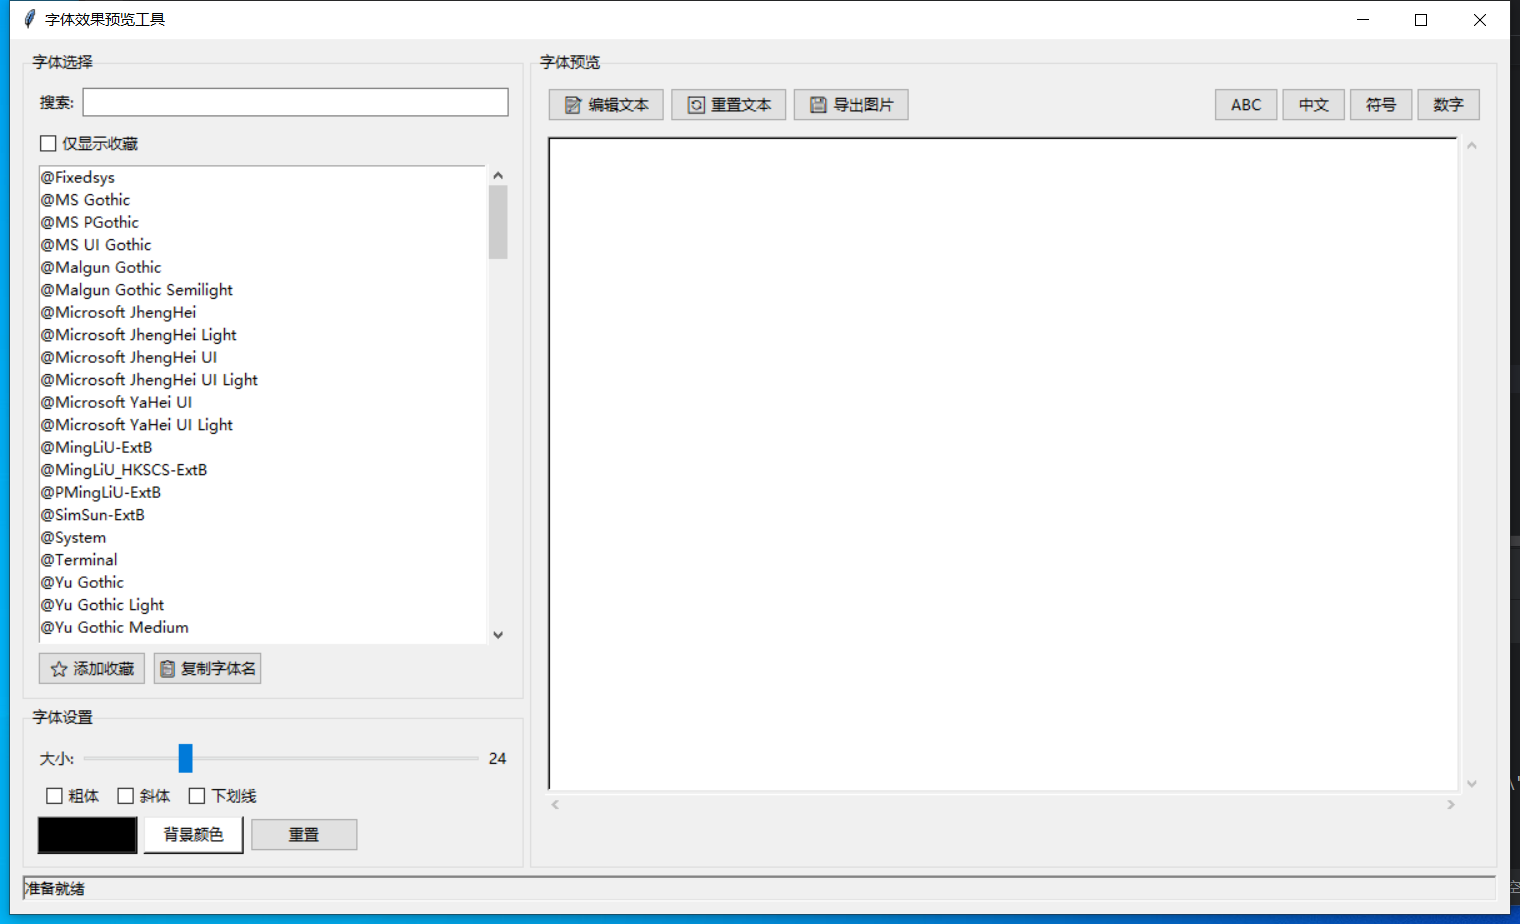The height and width of the screenshot is (924, 1520).
Task: Click the 编辑文本 edit text button
Action: pos(606,105)
